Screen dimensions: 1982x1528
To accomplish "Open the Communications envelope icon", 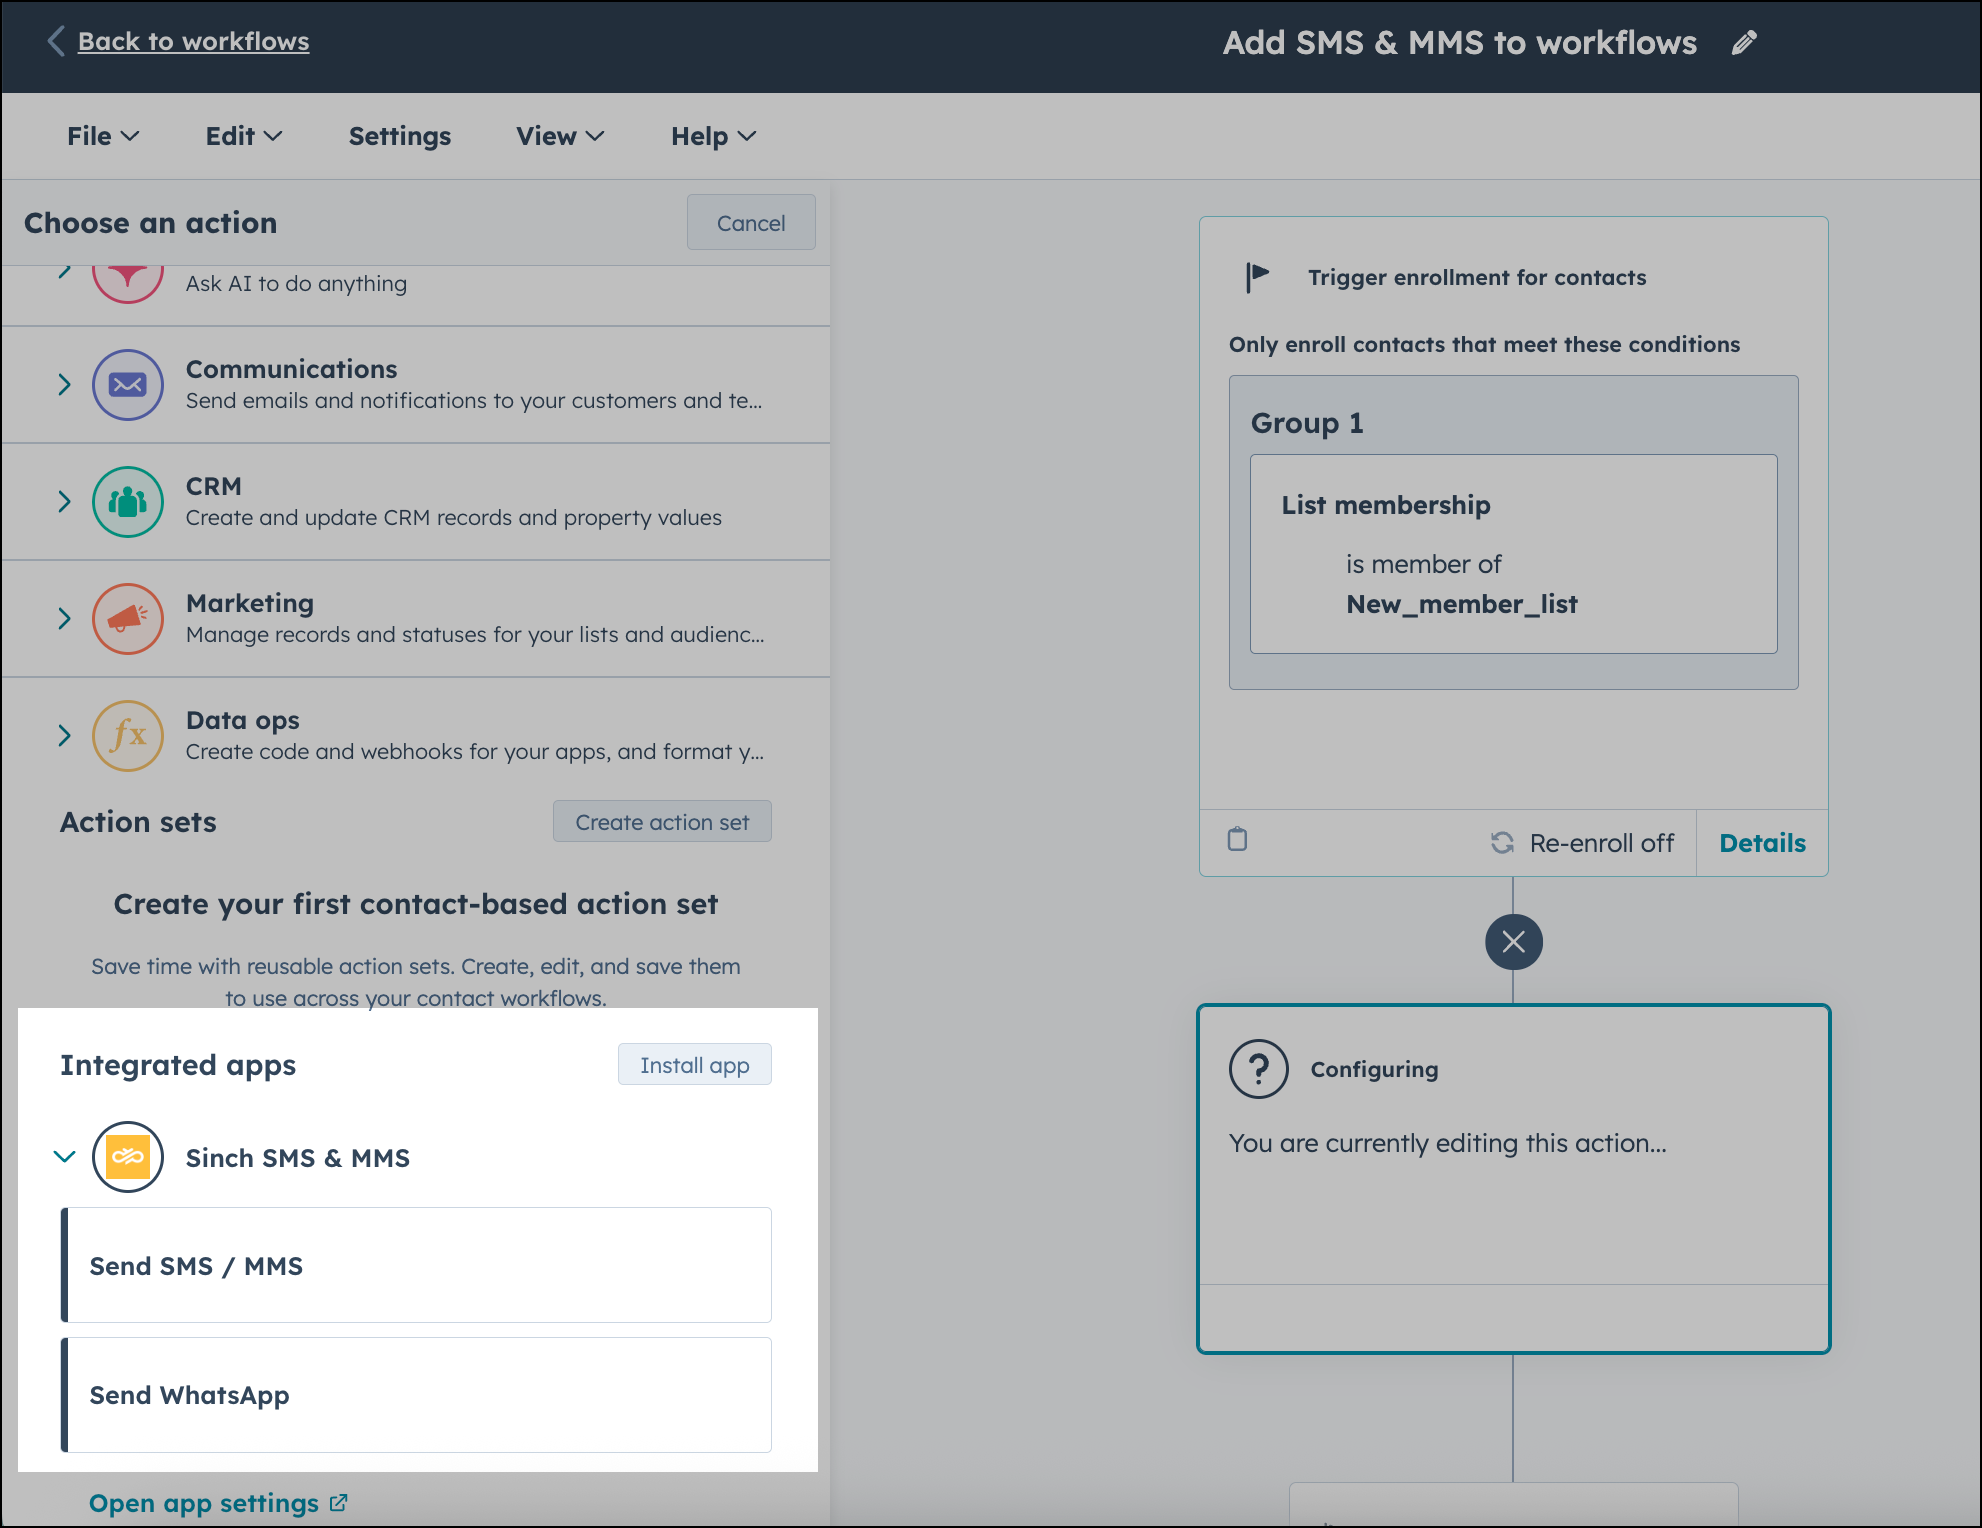I will [128, 385].
